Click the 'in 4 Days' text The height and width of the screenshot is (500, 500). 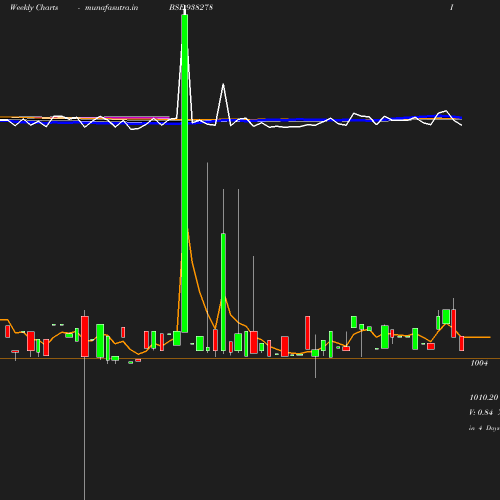pyautogui.click(x=484, y=428)
